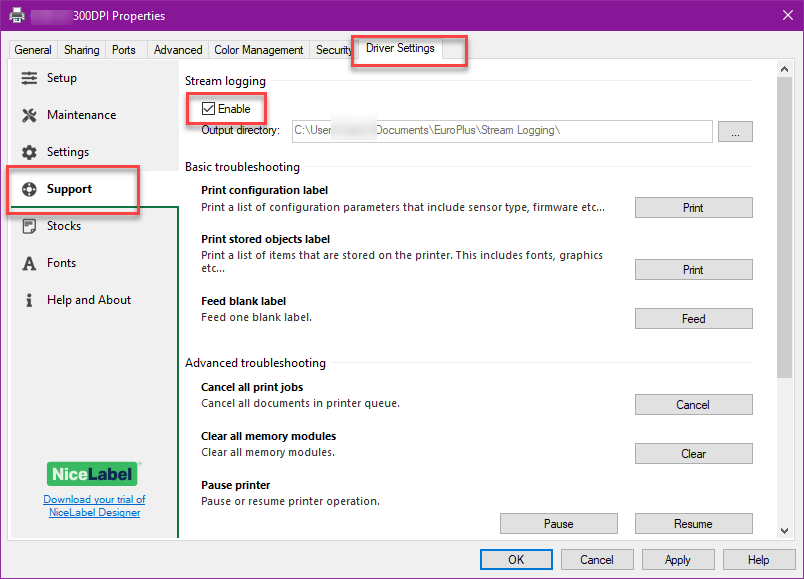The height and width of the screenshot is (579, 804).
Task: Click the Settings gear icon
Action: coord(29,152)
